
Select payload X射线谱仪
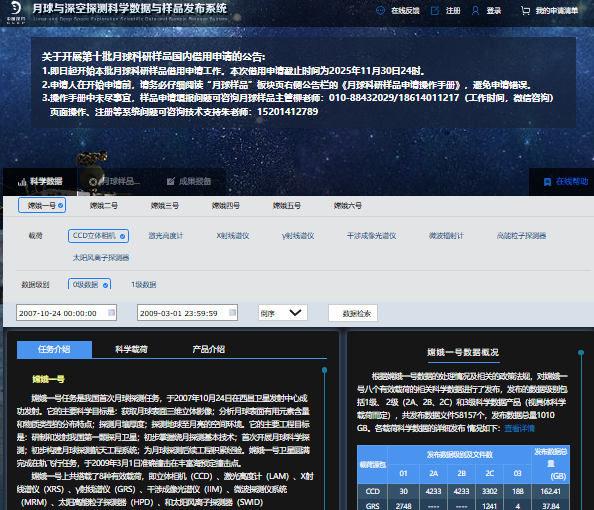pos(233,236)
